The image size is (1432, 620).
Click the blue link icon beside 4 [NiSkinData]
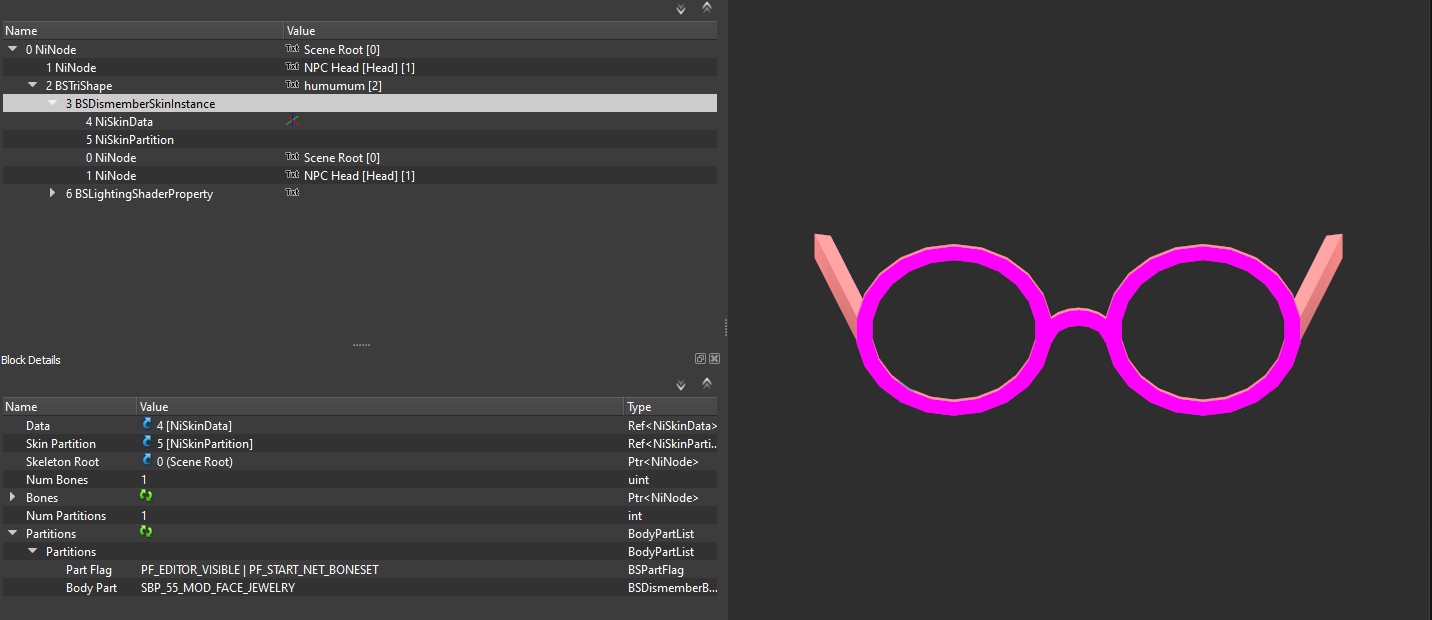click(147, 425)
